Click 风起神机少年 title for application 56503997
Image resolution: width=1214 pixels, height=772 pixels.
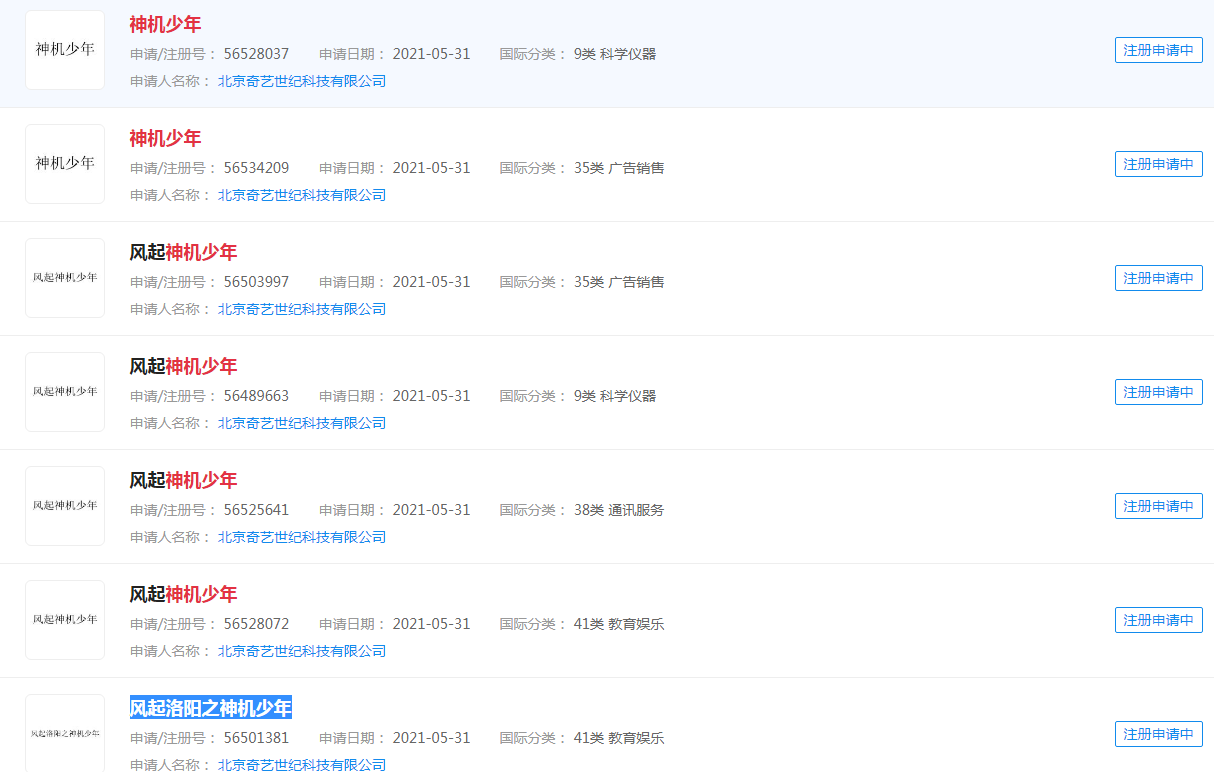point(183,253)
